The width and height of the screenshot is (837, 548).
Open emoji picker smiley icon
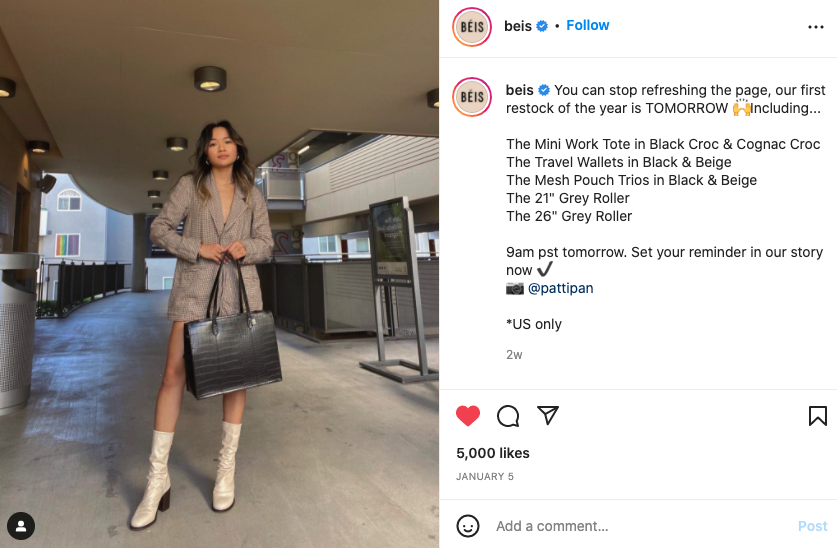pos(468,526)
